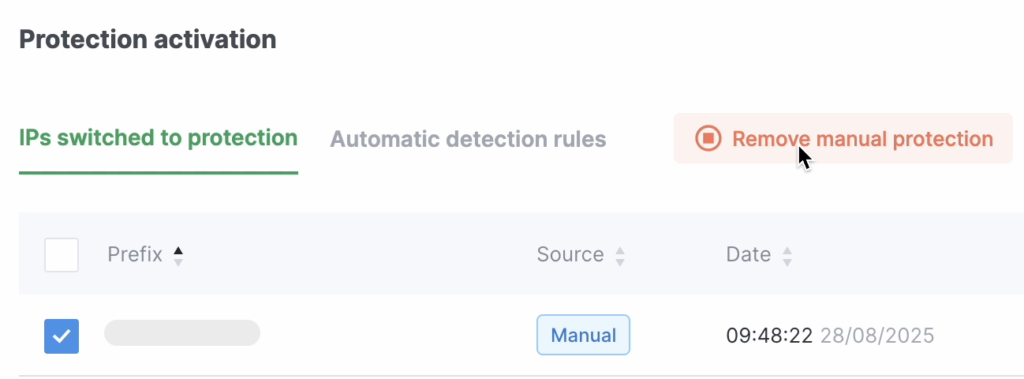
Task: Click the downward sort arrow beside Date
Action: point(787,261)
